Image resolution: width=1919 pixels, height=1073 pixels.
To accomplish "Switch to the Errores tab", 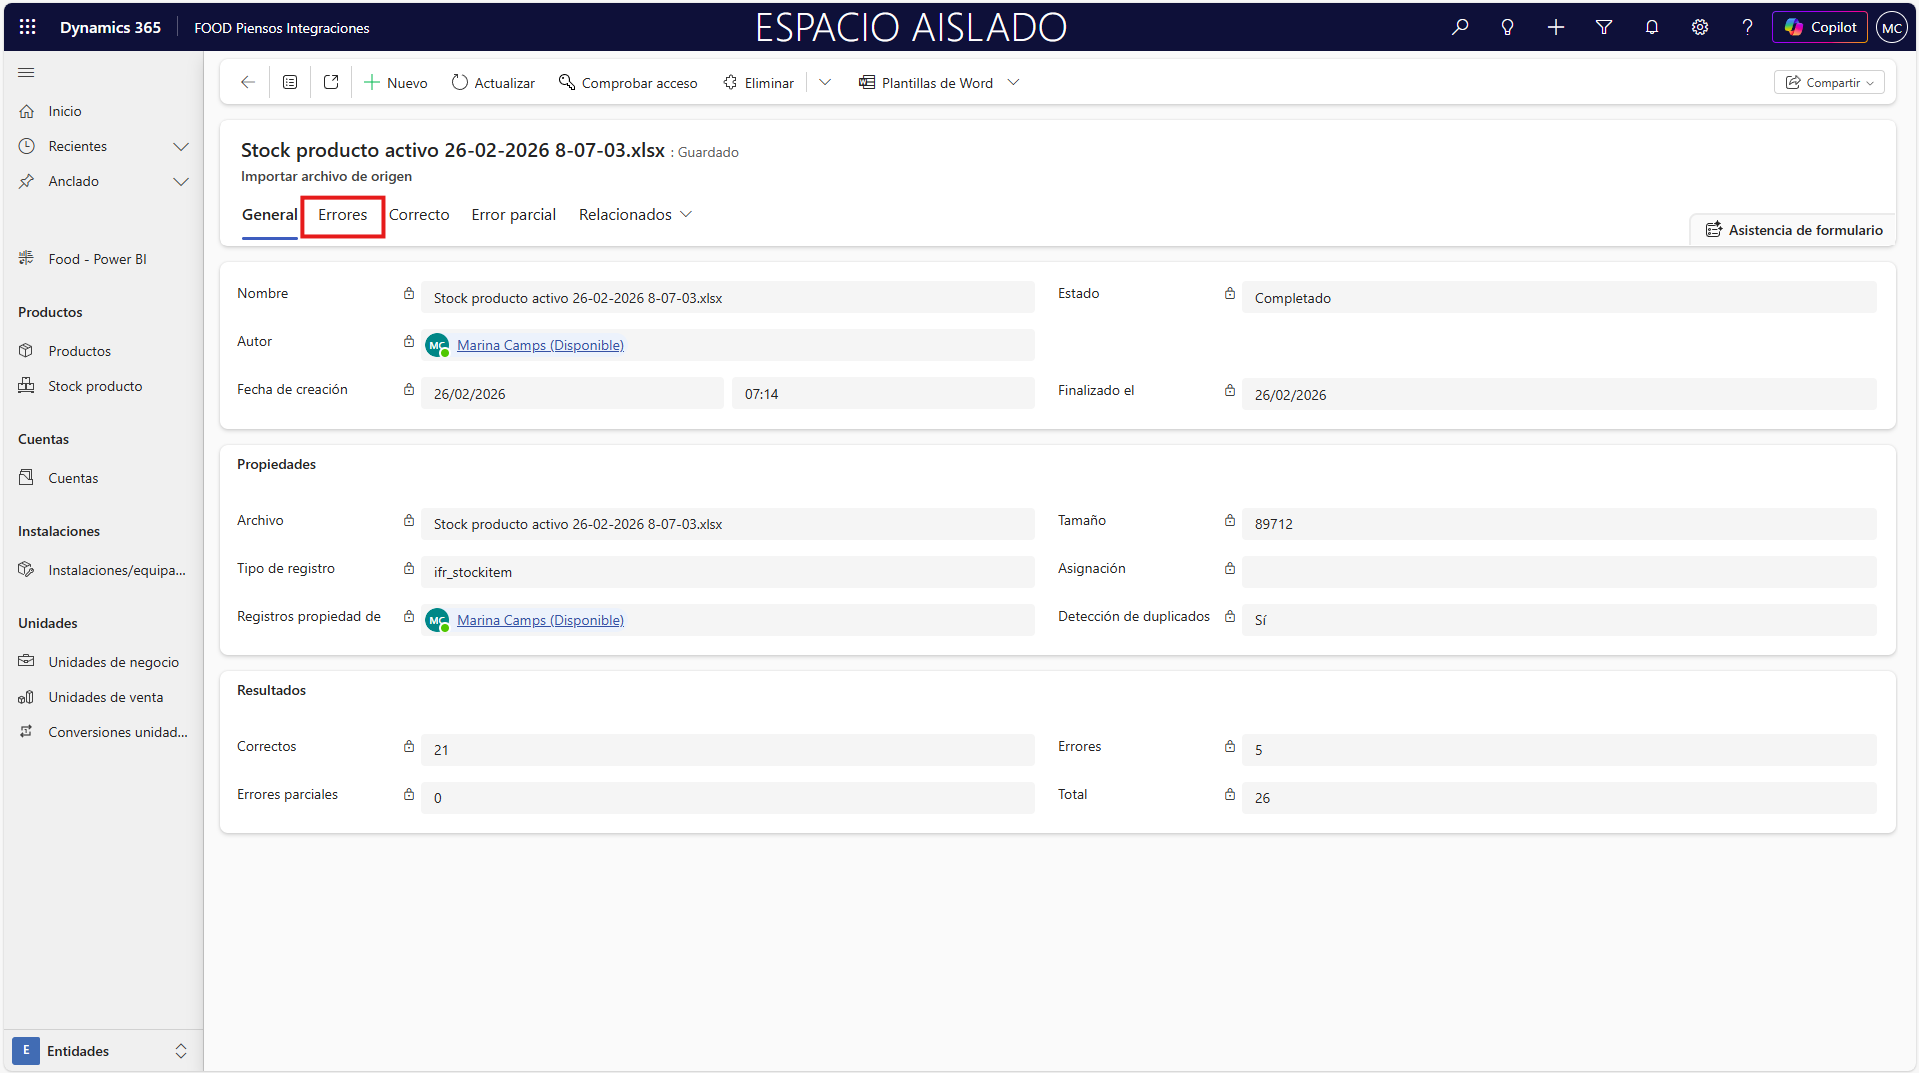I will coord(342,215).
